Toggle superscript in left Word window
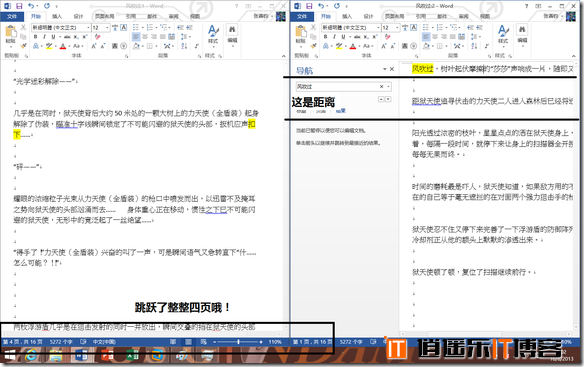Image resolution: width=584 pixels, height=367 pixels. (x=85, y=37)
